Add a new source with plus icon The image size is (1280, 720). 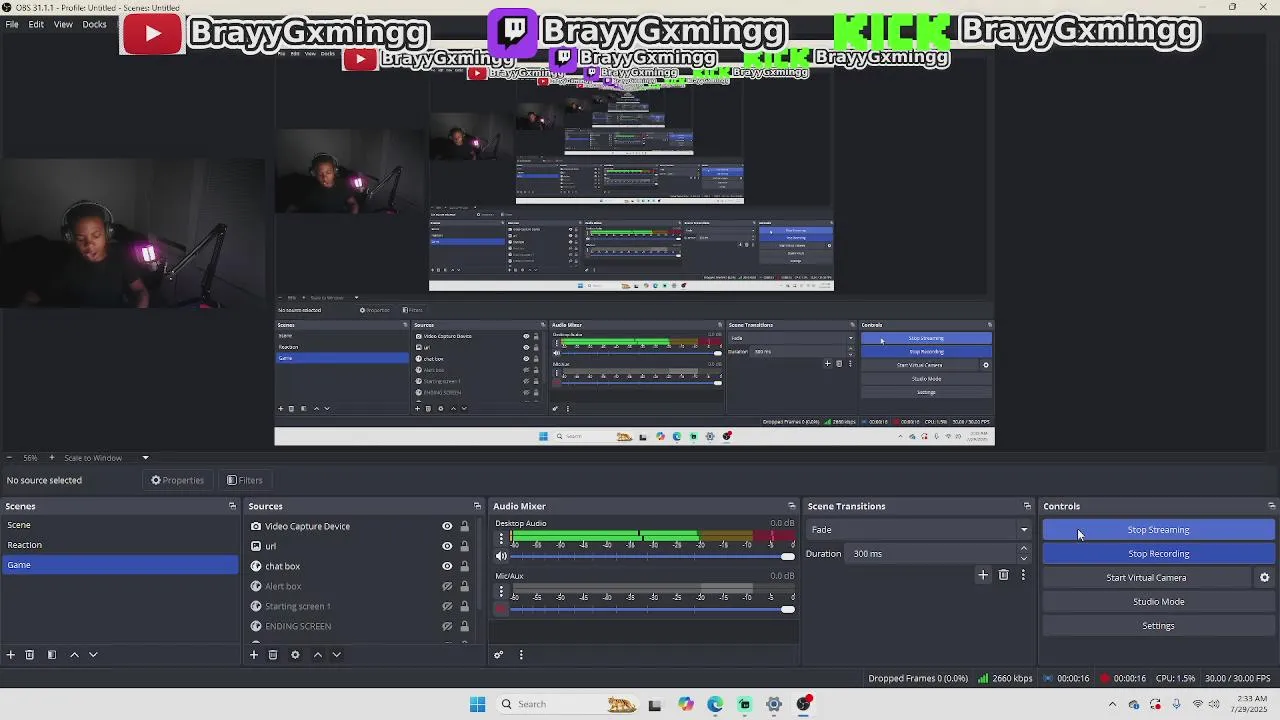[x=254, y=655]
